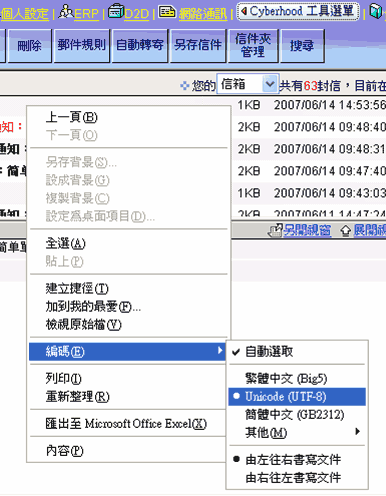Viewport: 386px width, 496px height.
Task: Select Unicode (UTF-8) encoding
Action: tap(297, 397)
